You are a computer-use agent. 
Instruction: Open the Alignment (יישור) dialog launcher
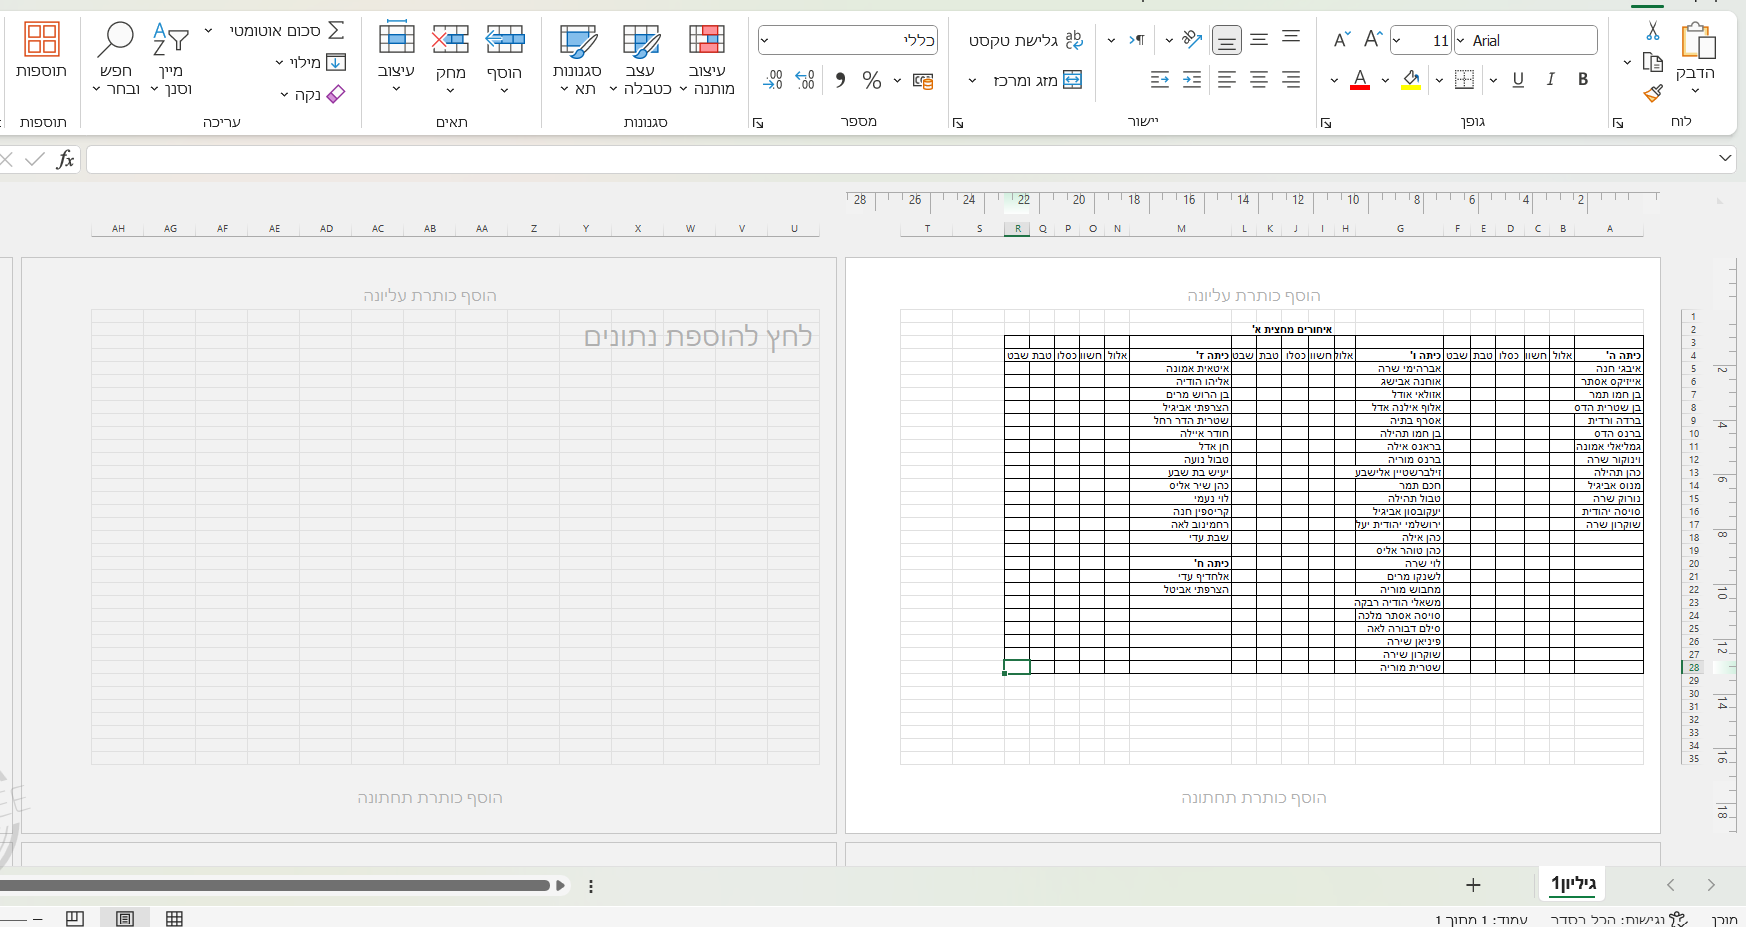coord(958,123)
